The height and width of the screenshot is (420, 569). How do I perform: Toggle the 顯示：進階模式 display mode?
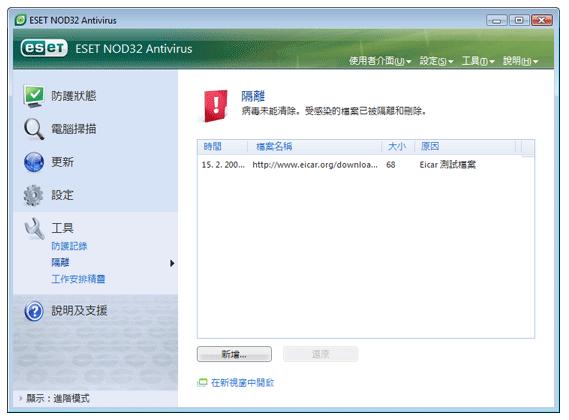point(57,398)
